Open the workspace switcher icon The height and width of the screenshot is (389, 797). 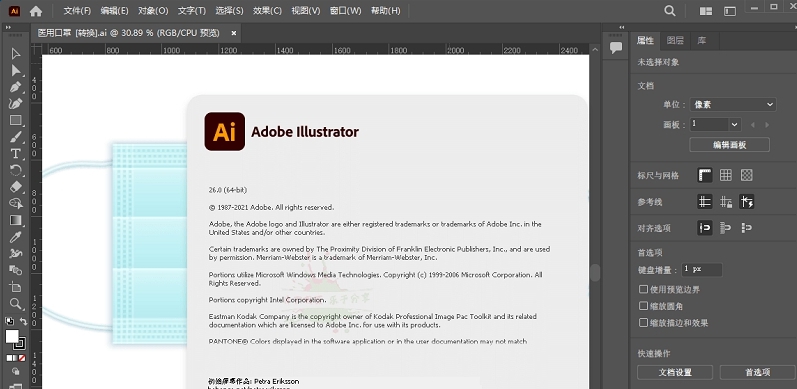pyautogui.click(x=730, y=11)
